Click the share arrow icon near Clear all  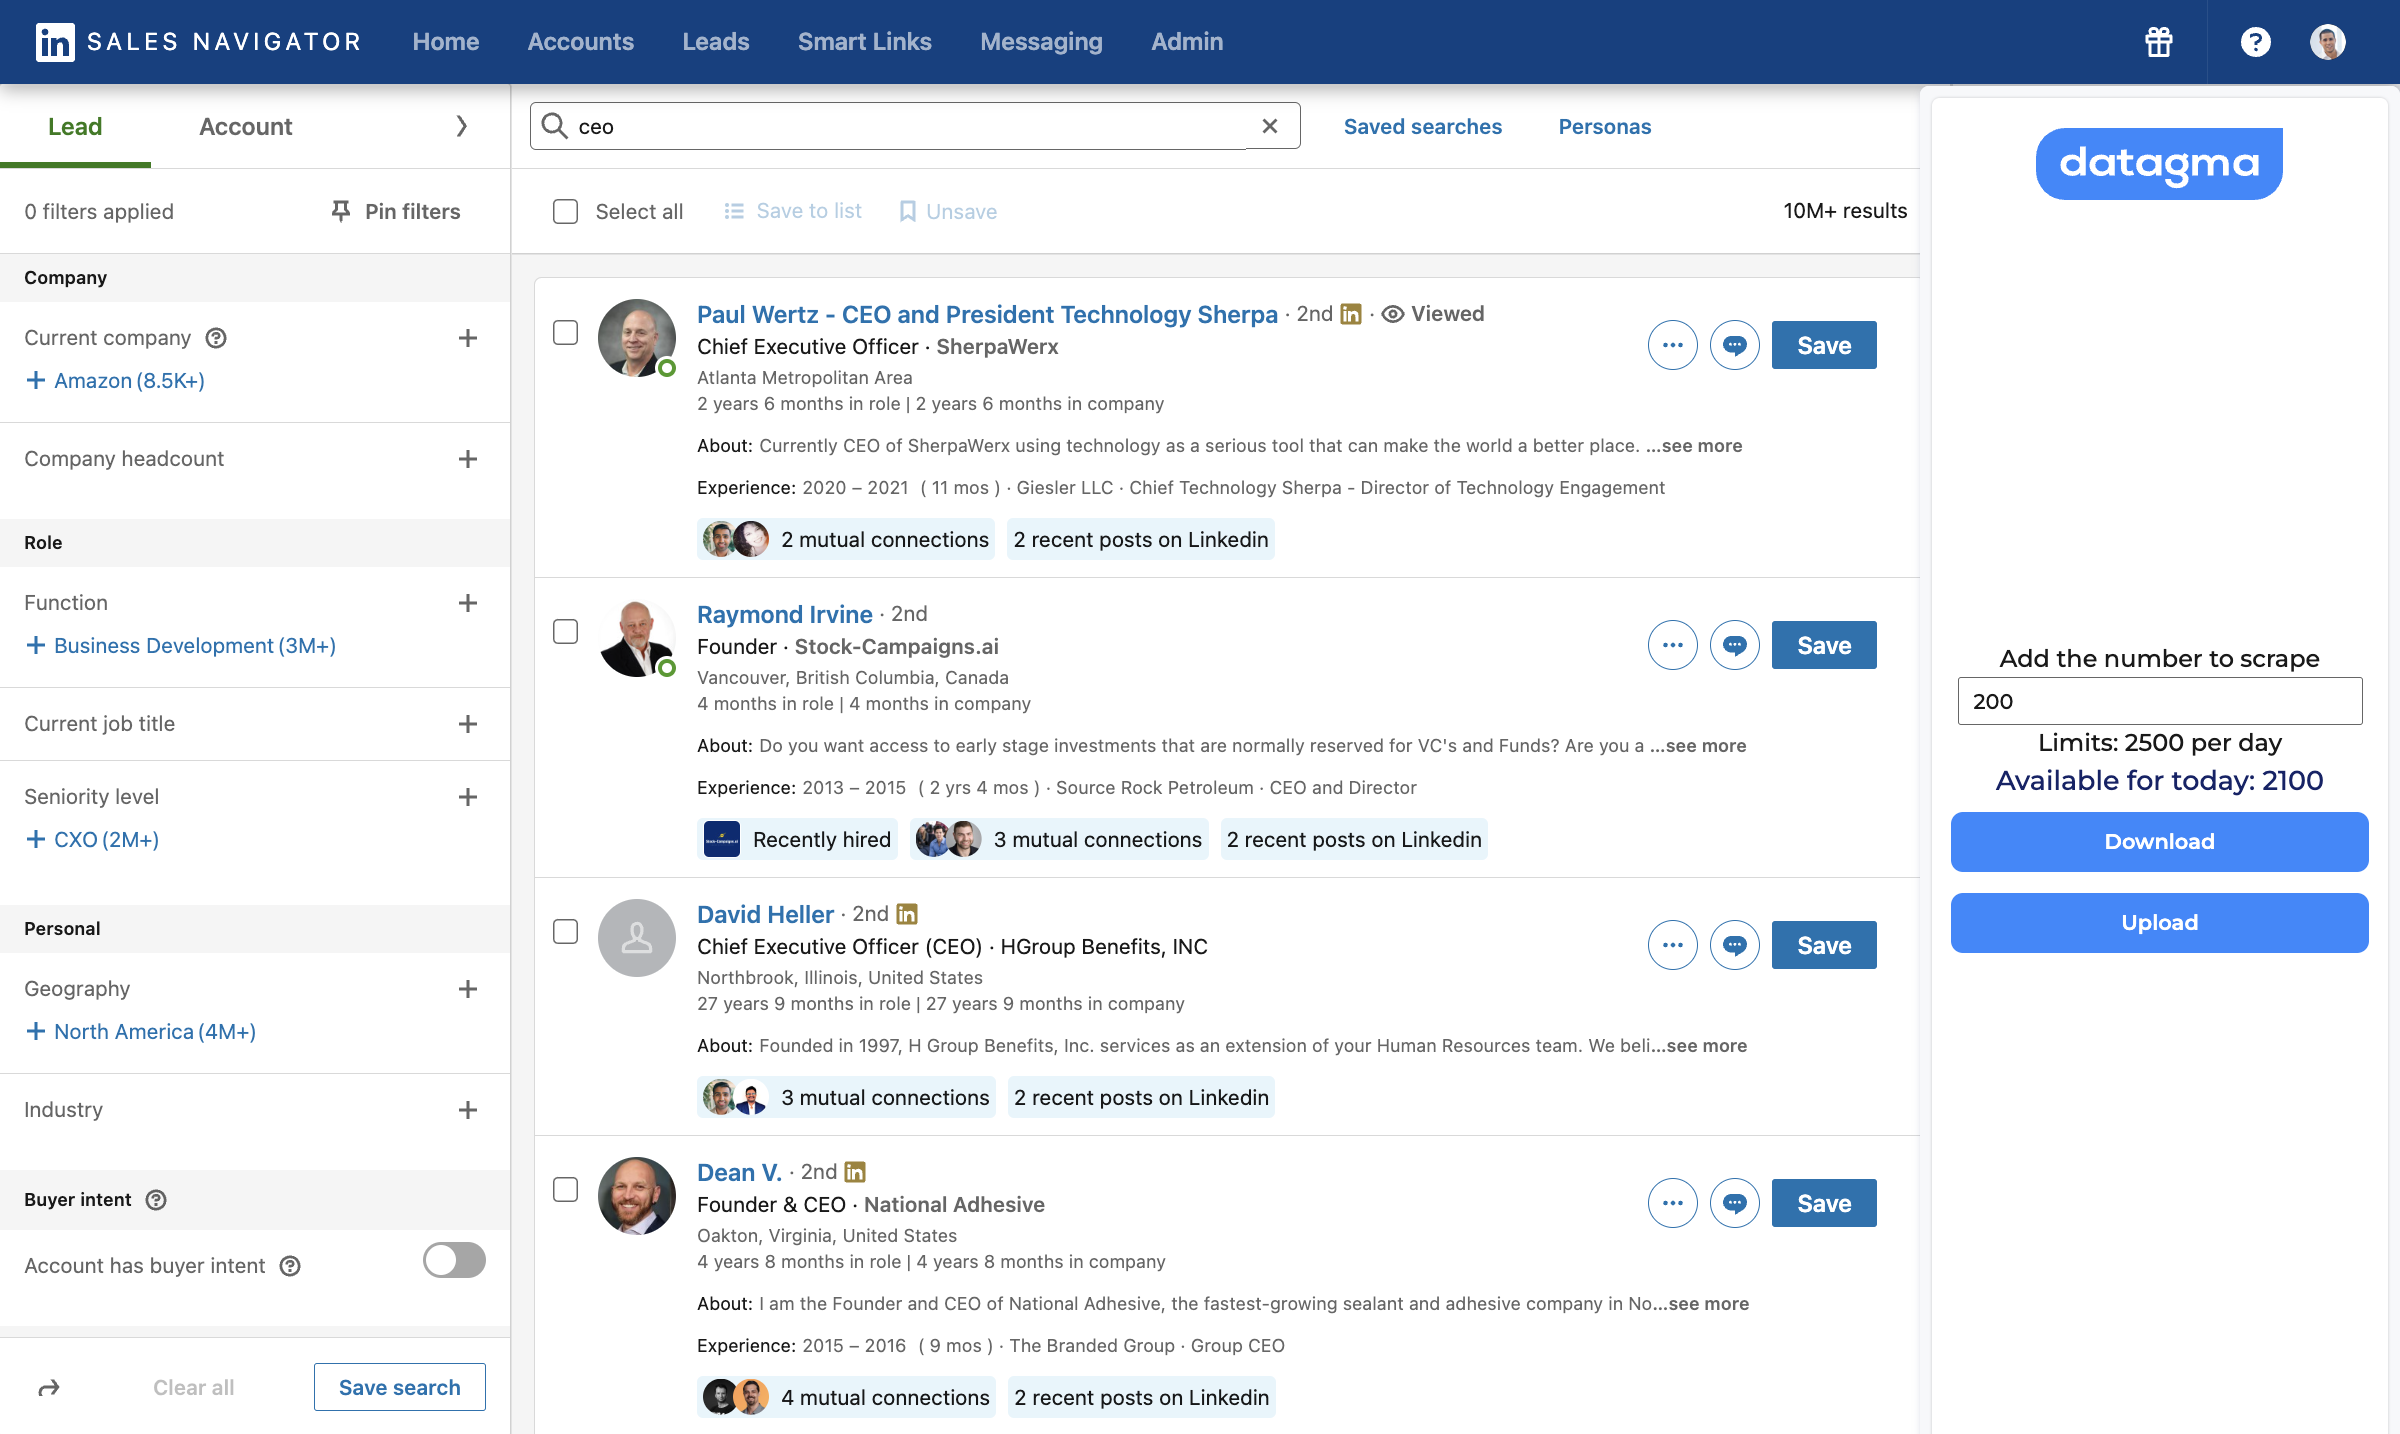pyautogui.click(x=49, y=1387)
